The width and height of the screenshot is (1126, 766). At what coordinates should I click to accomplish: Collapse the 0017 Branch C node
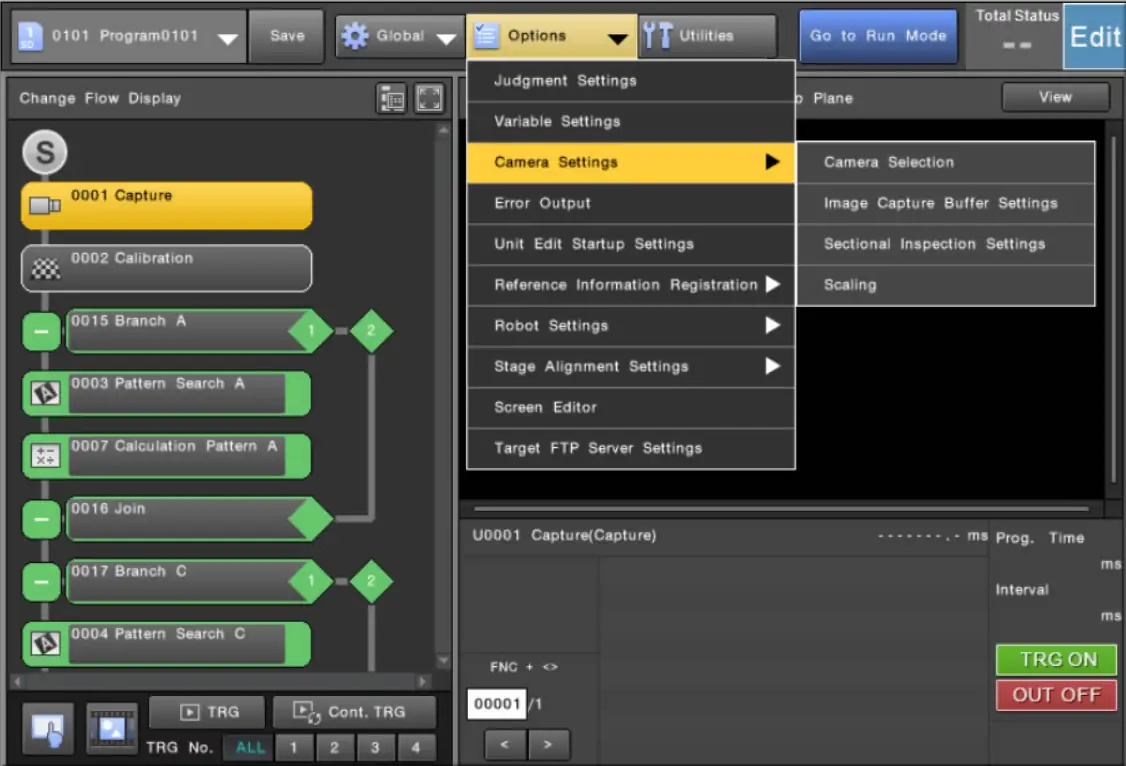(41, 582)
